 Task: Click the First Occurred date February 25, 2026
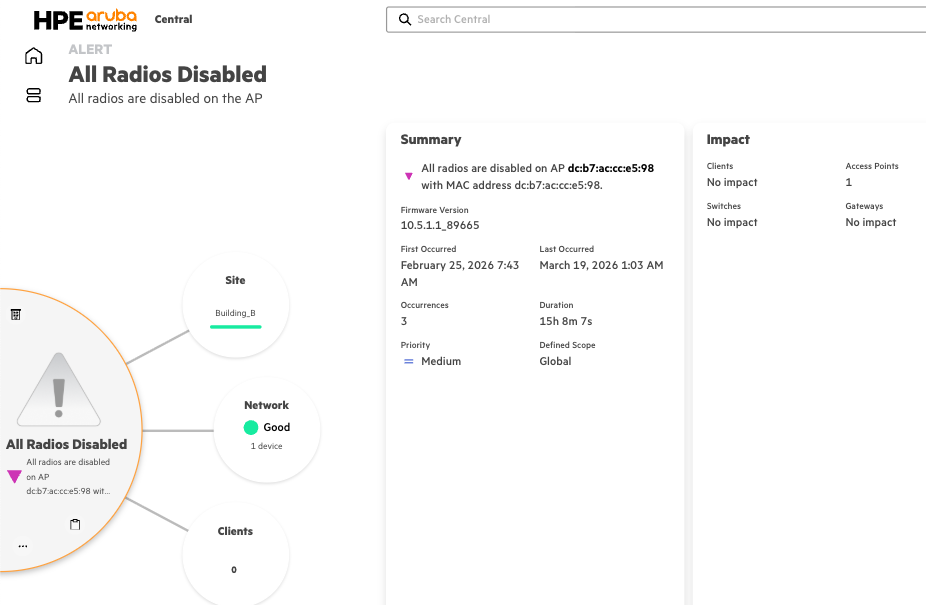[460, 274]
